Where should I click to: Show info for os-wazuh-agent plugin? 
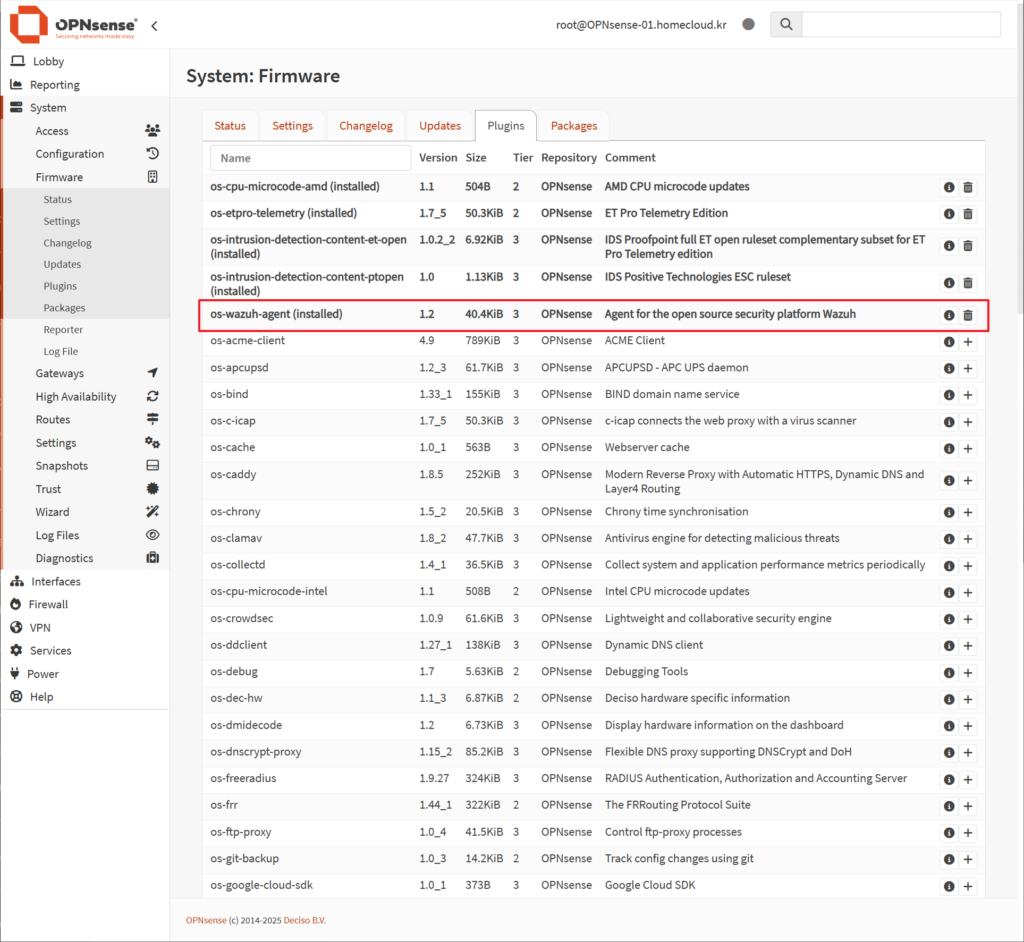point(948,315)
